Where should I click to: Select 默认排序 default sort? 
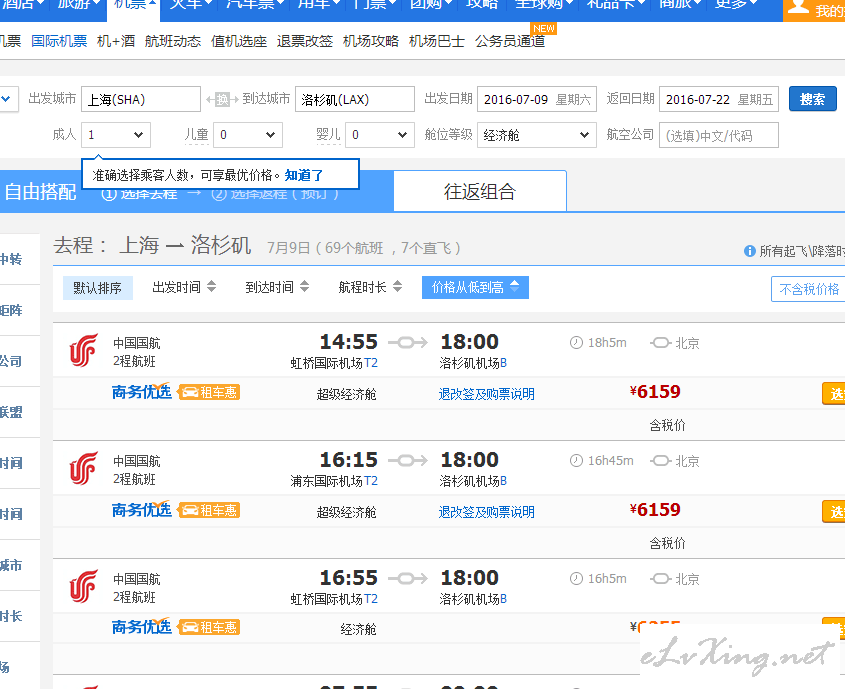[x=98, y=288]
